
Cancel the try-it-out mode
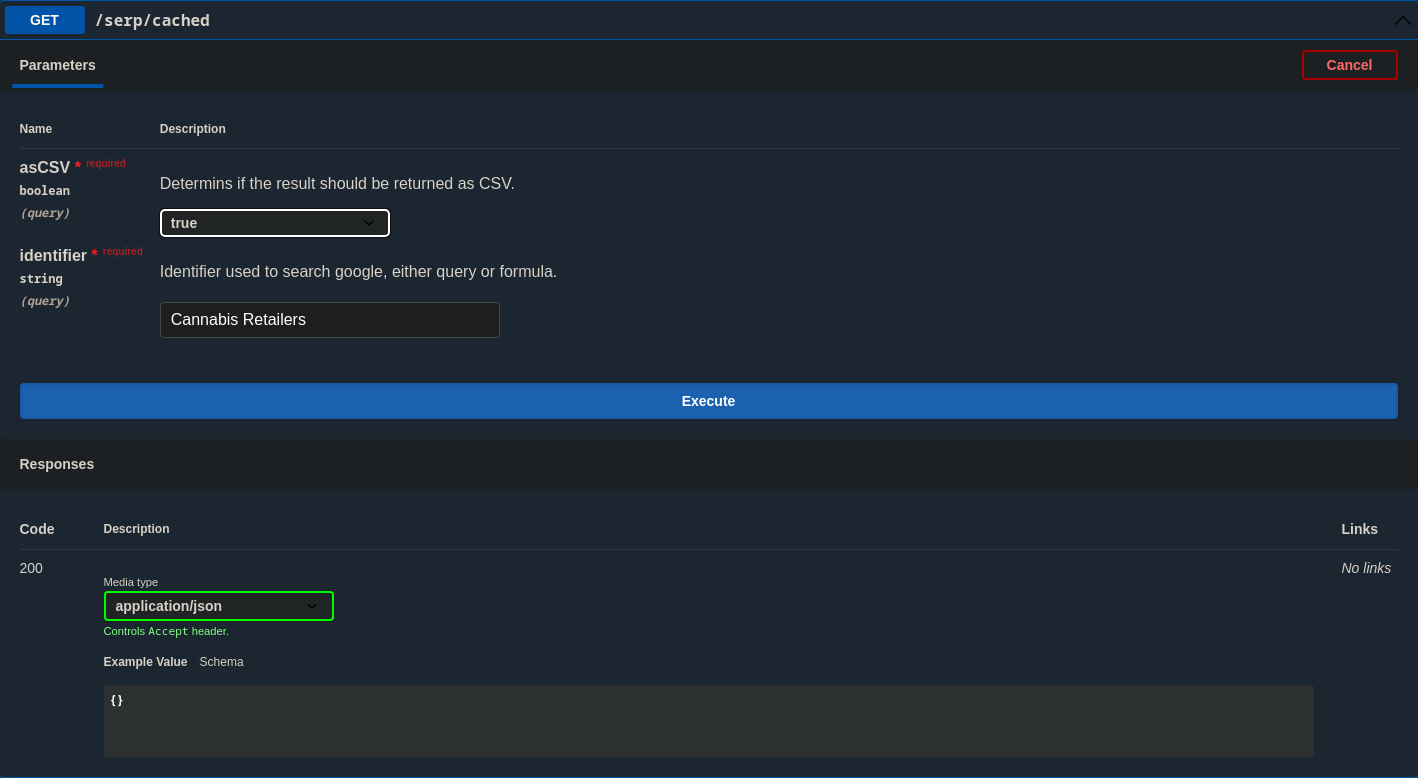coord(1349,65)
